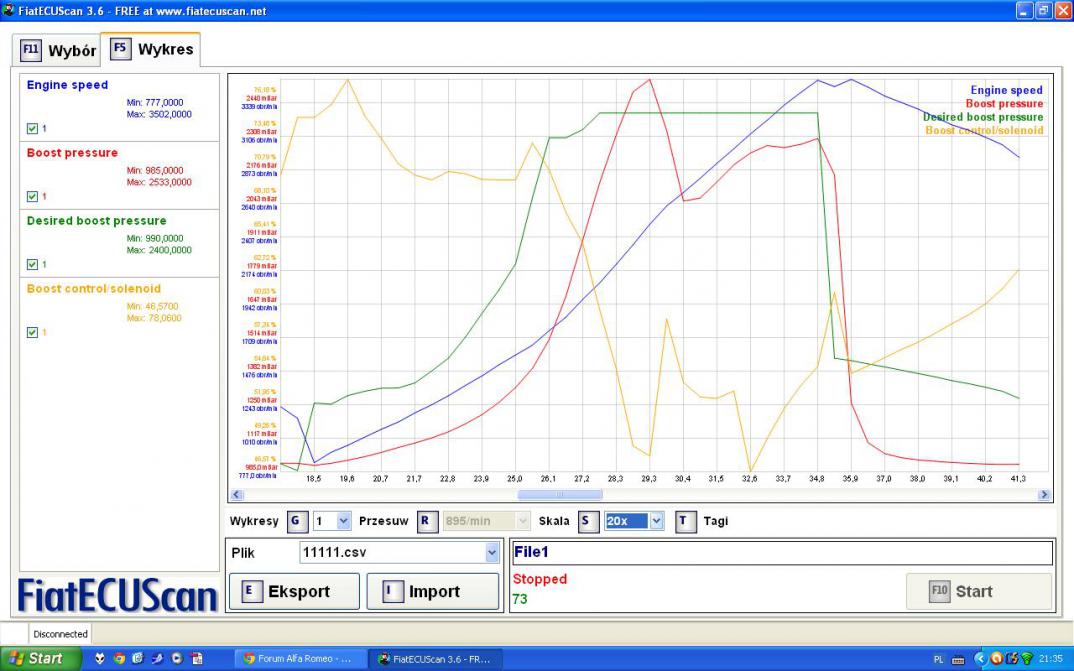The height and width of the screenshot is (671, 1074).
Task: Launch Chrome from the quick launch bar
Action: [x=119, y=659]
